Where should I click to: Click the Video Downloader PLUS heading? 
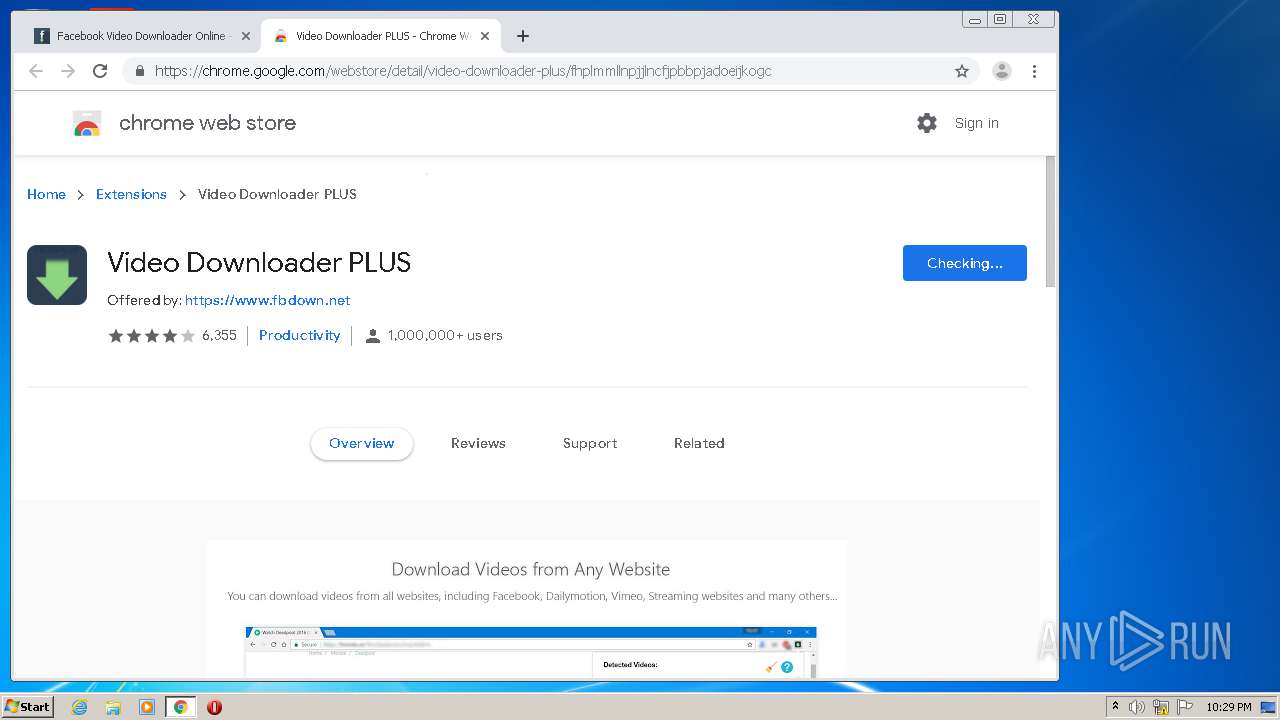click(259, 262)
